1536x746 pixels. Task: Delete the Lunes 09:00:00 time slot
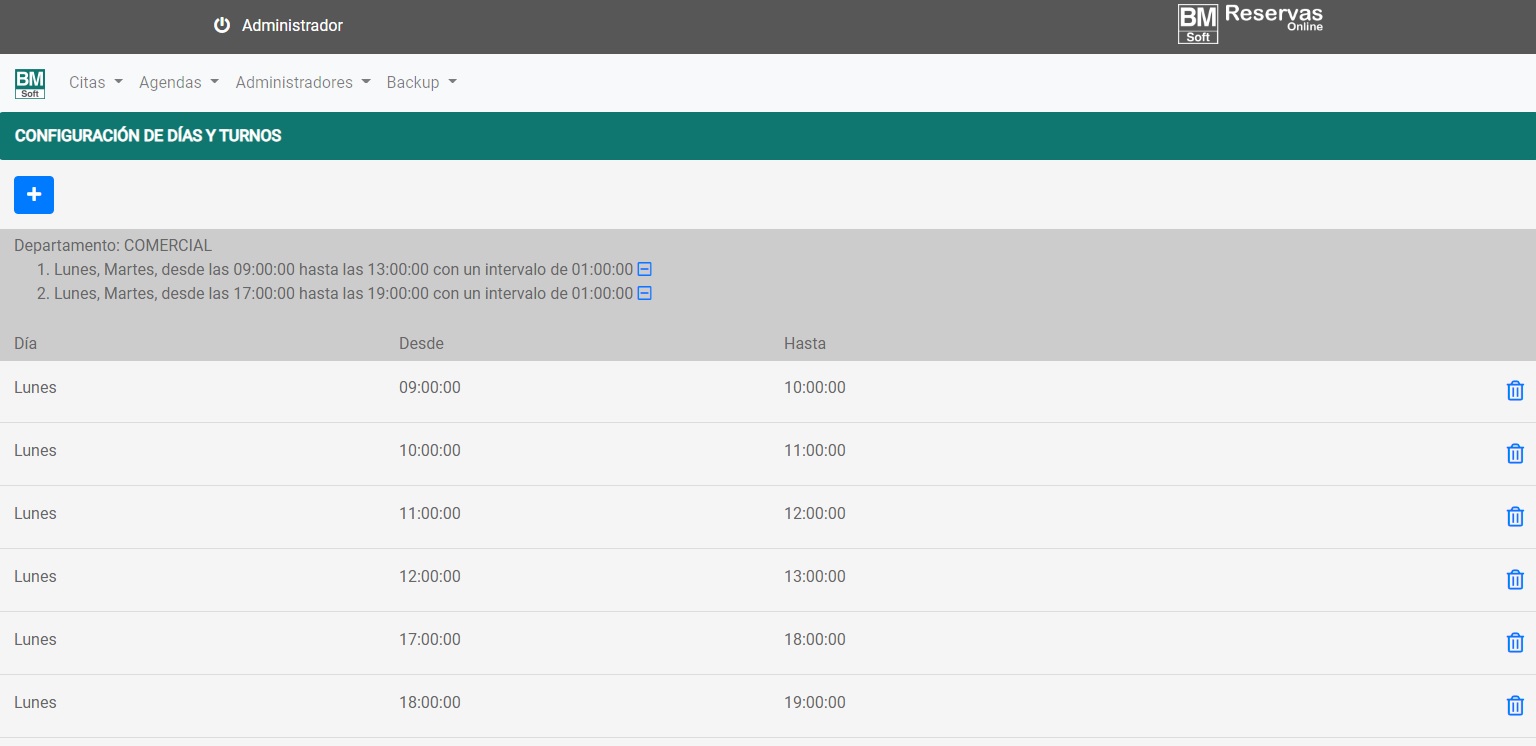coord(1514,391)
